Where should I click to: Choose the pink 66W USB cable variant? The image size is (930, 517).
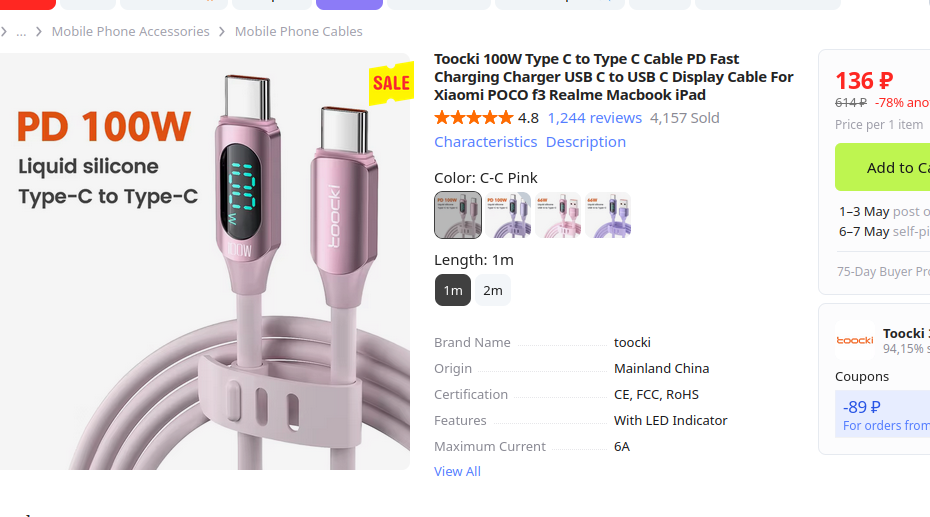click(558, 215)
